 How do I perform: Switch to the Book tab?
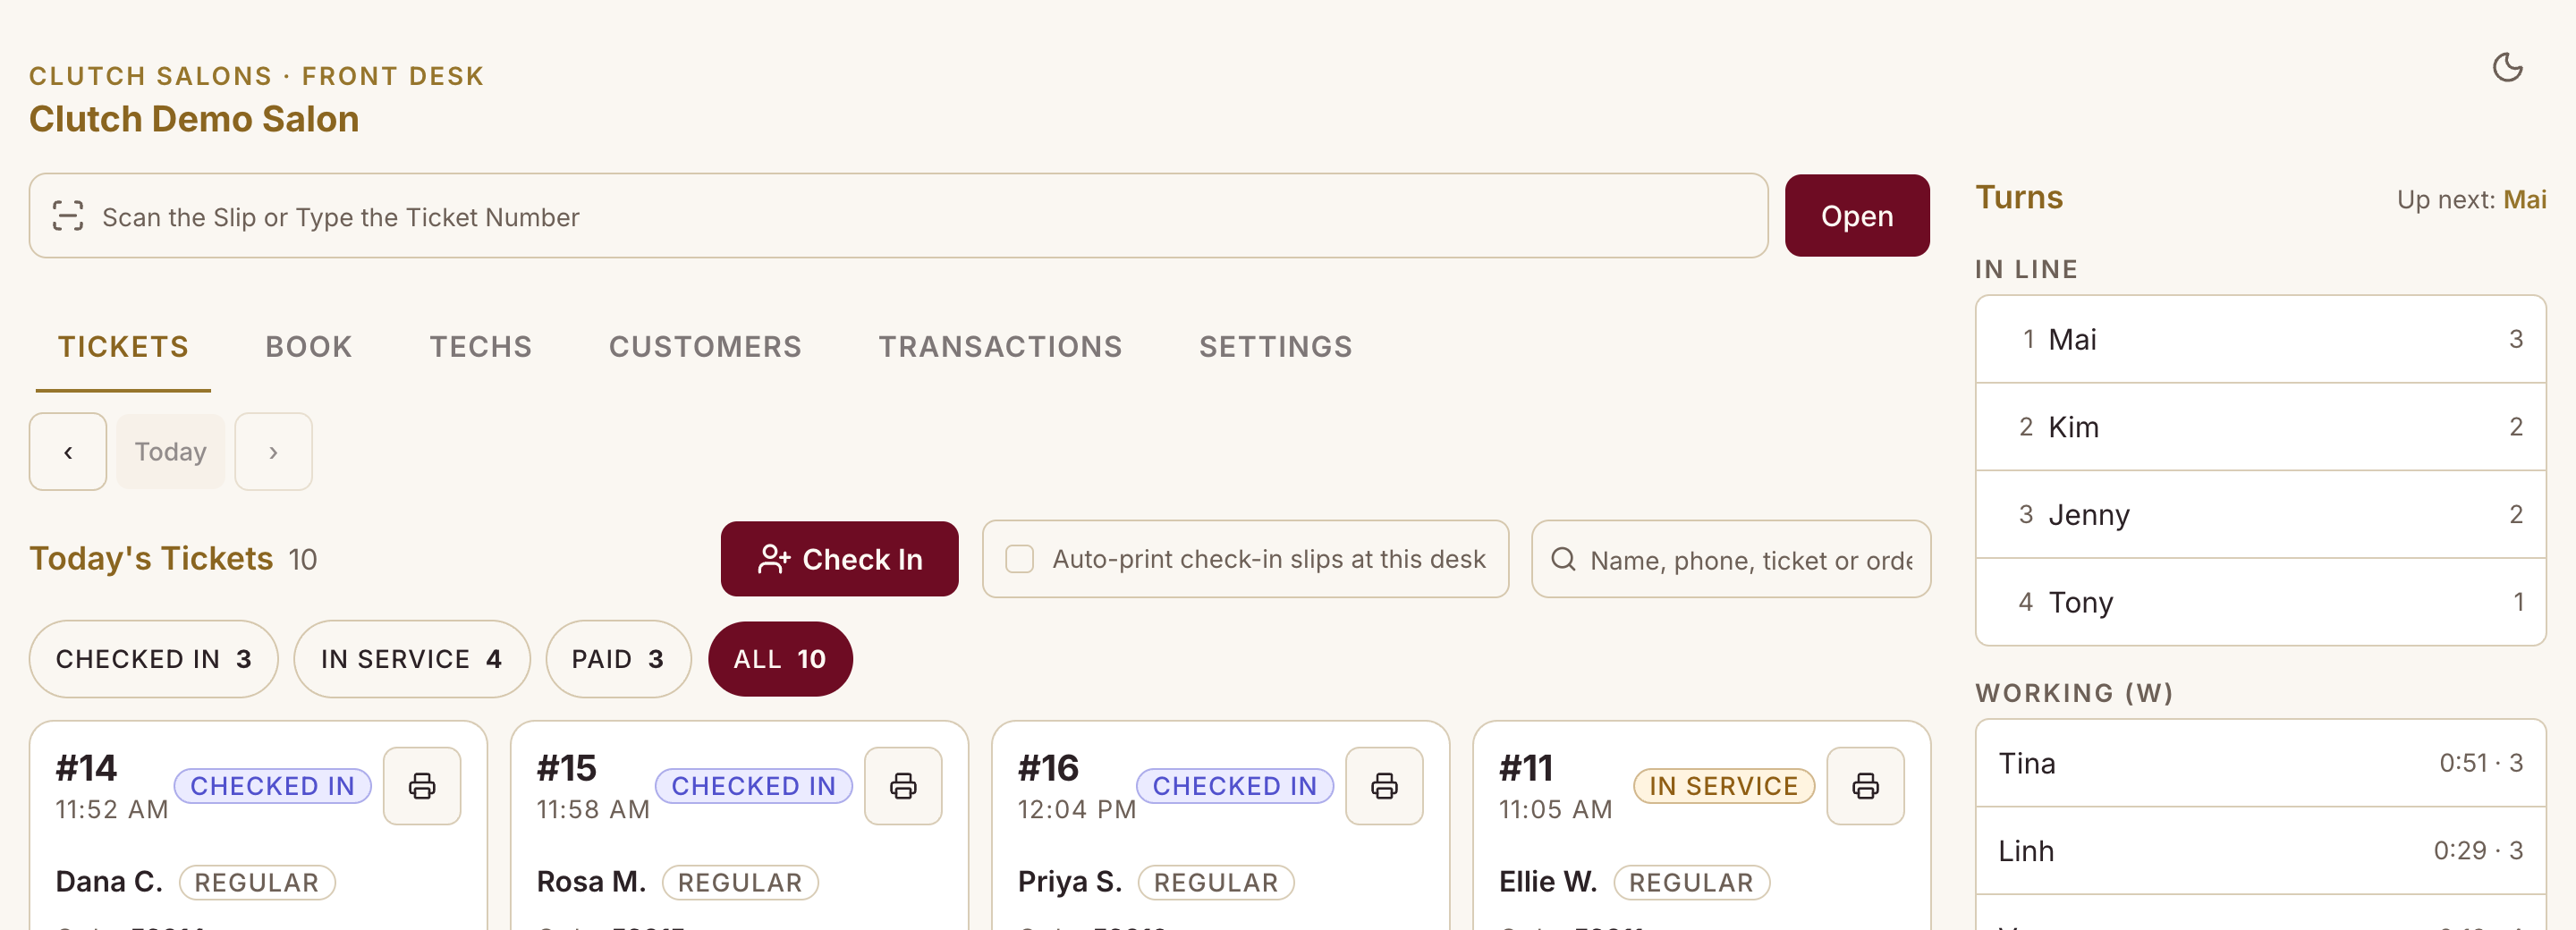[x=309, y=347]
